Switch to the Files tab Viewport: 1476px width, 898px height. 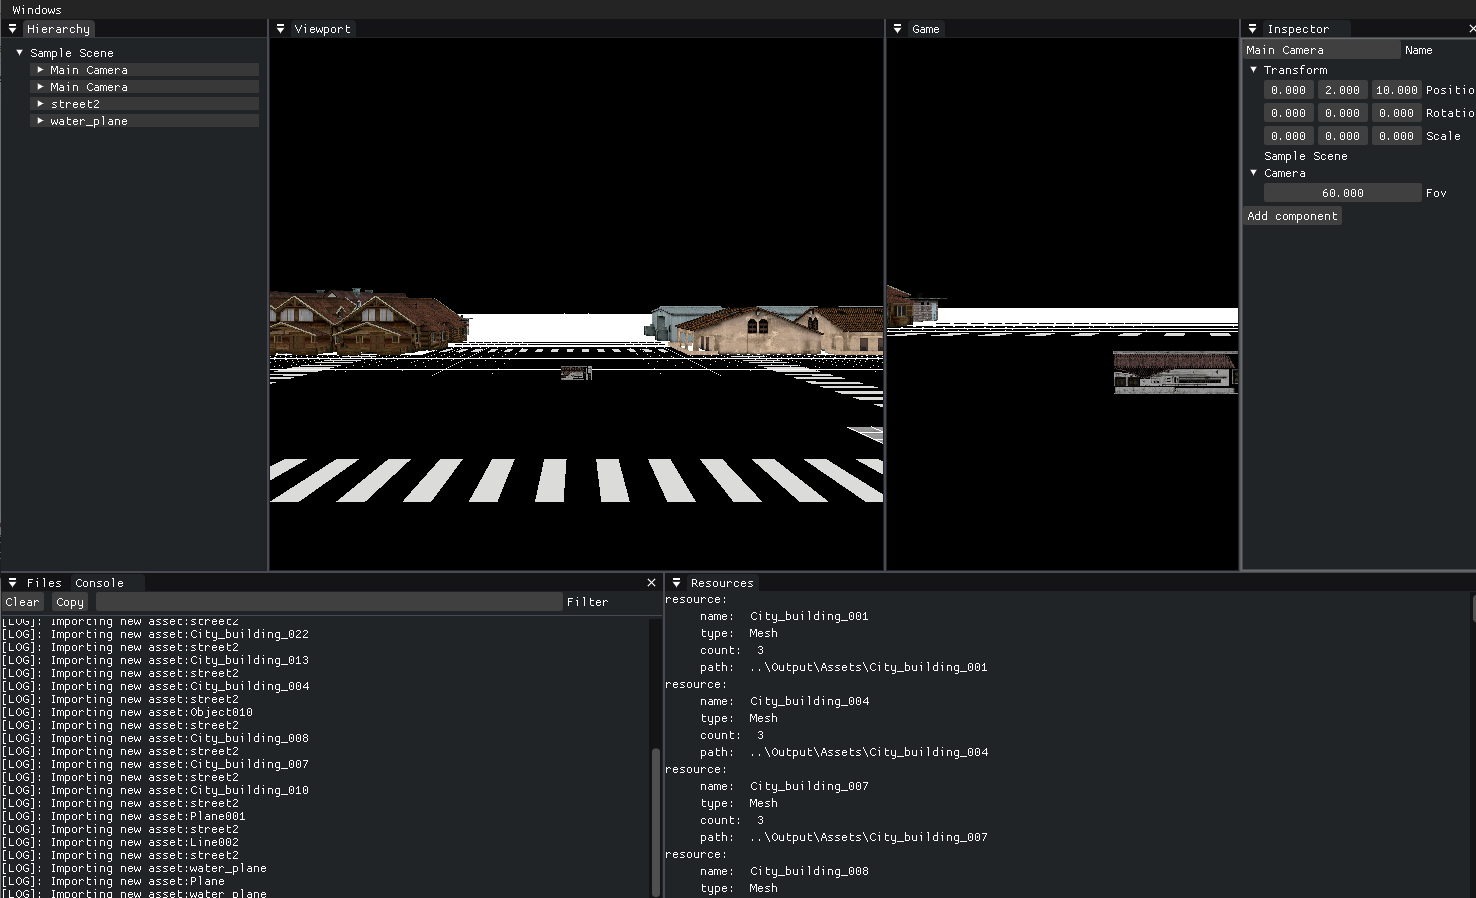tap(44, 583)
